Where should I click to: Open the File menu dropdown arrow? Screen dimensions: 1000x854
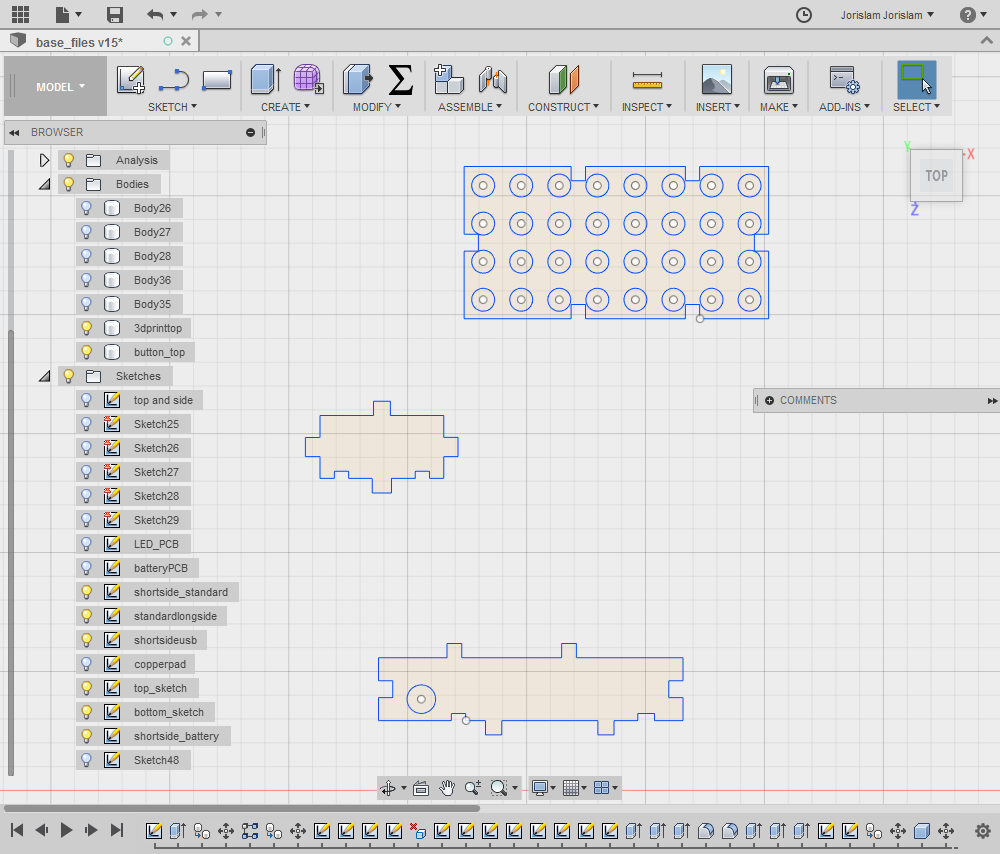pos(78,14)
